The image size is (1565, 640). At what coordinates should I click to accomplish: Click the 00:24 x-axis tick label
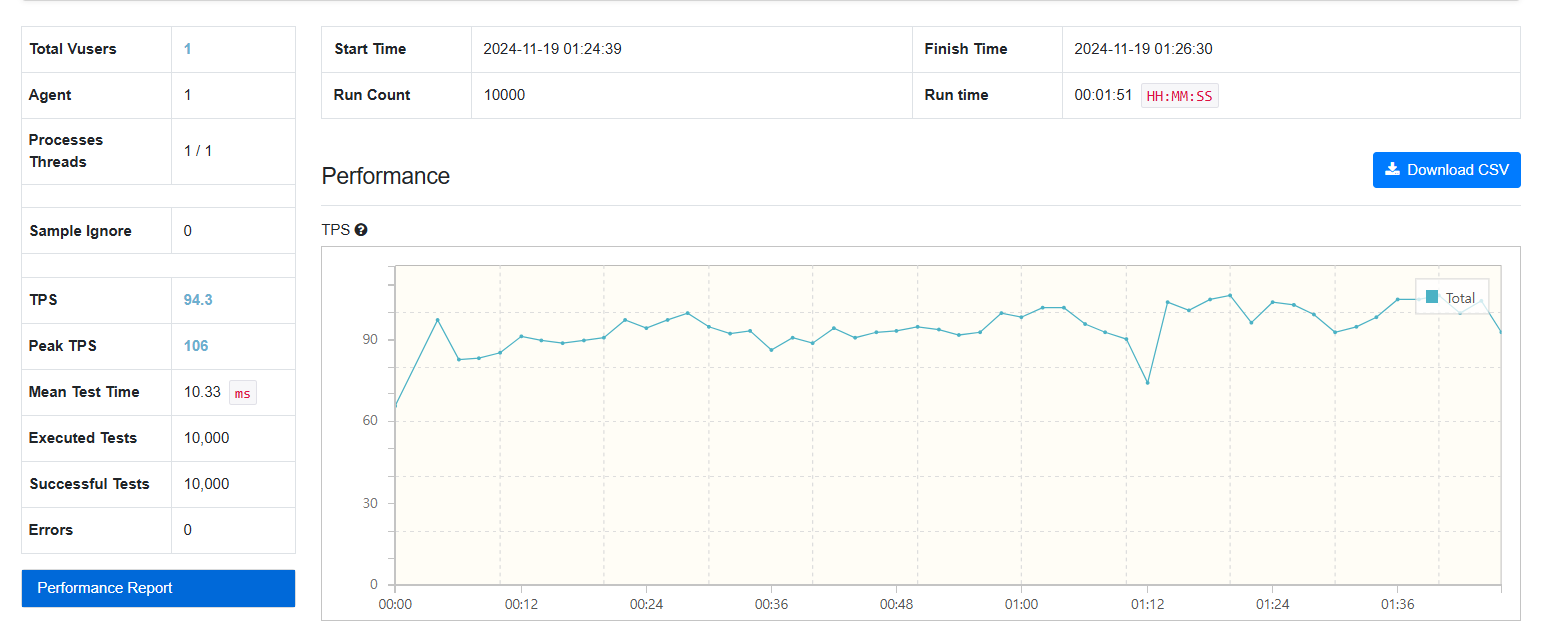click(646, 604)
